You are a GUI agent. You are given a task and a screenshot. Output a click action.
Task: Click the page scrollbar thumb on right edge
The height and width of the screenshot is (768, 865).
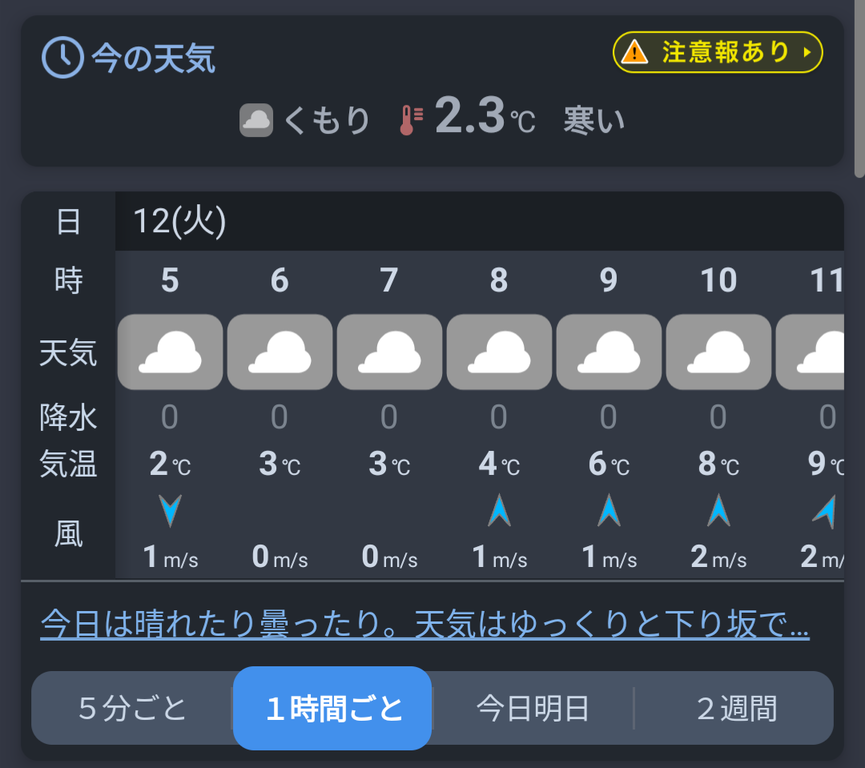[x=859, y=88]
